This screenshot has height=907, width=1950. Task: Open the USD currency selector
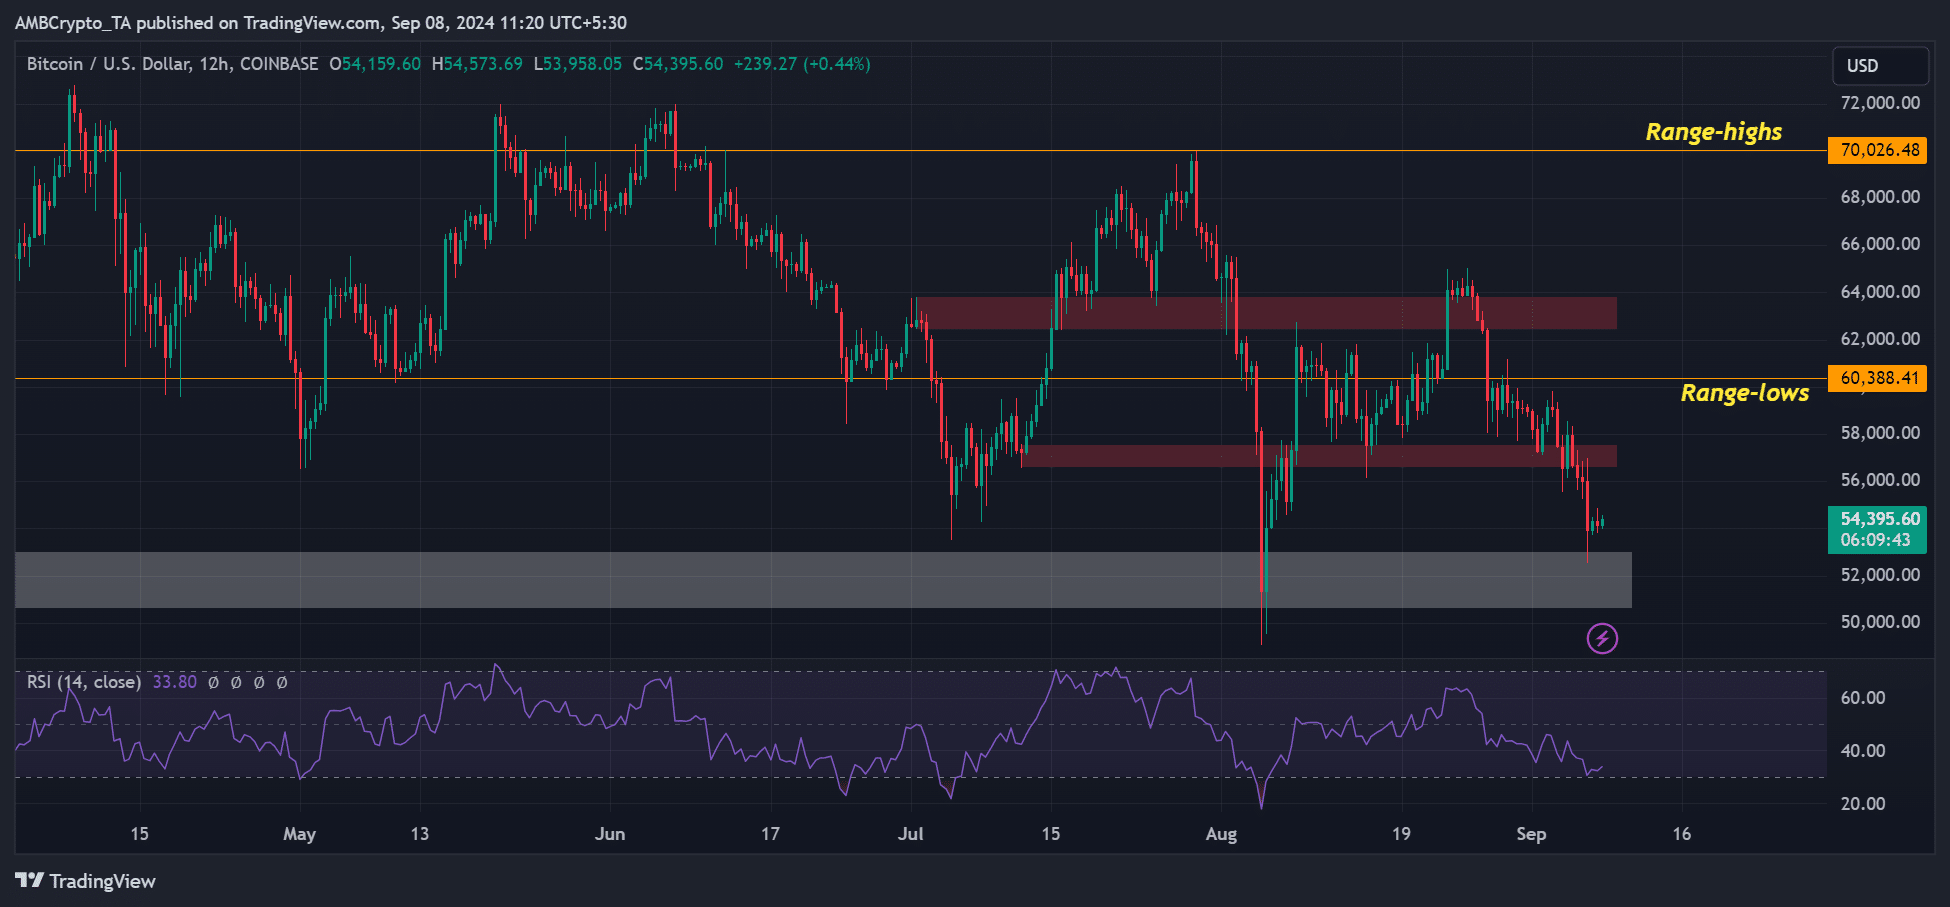click(1880, 65)
